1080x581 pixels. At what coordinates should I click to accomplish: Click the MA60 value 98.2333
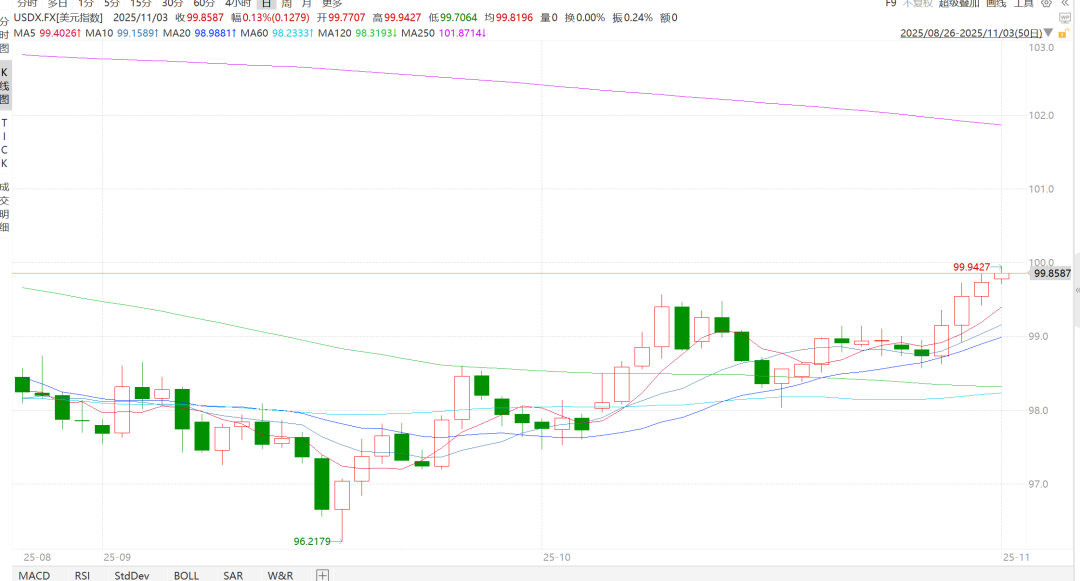(x=293, y=33)
